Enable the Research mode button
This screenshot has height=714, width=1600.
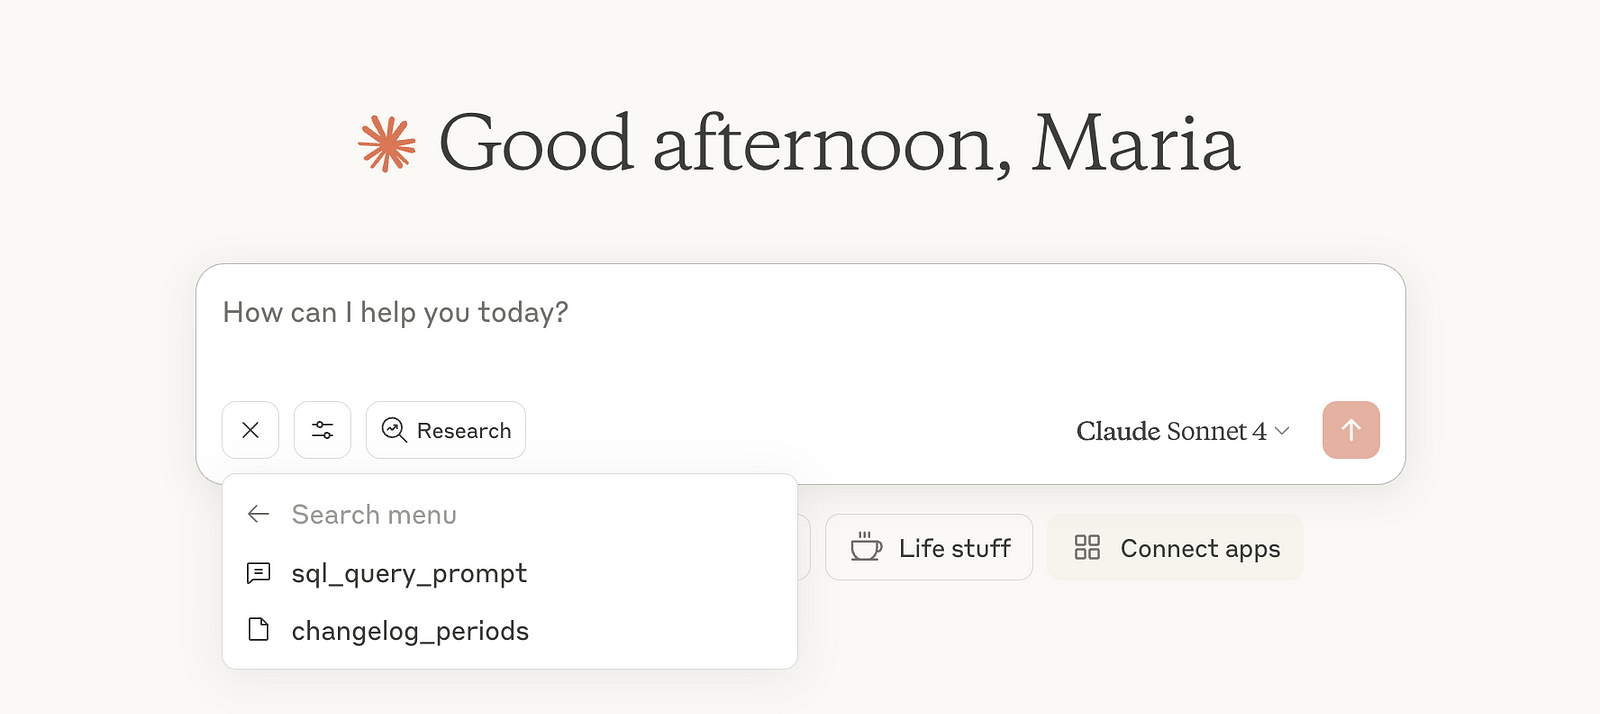tap(446, 430)
